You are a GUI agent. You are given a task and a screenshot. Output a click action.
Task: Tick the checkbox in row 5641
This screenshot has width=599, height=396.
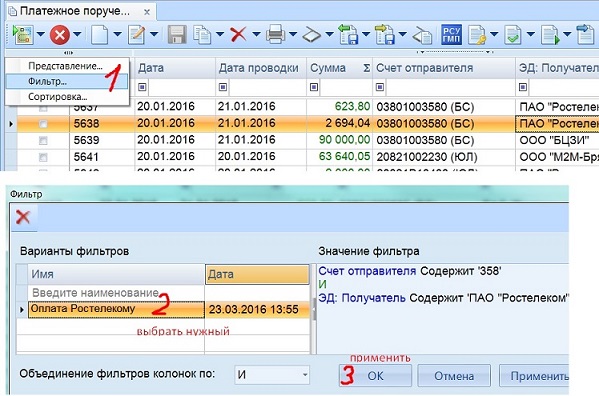pyautogui.click(x=43, y=157)
